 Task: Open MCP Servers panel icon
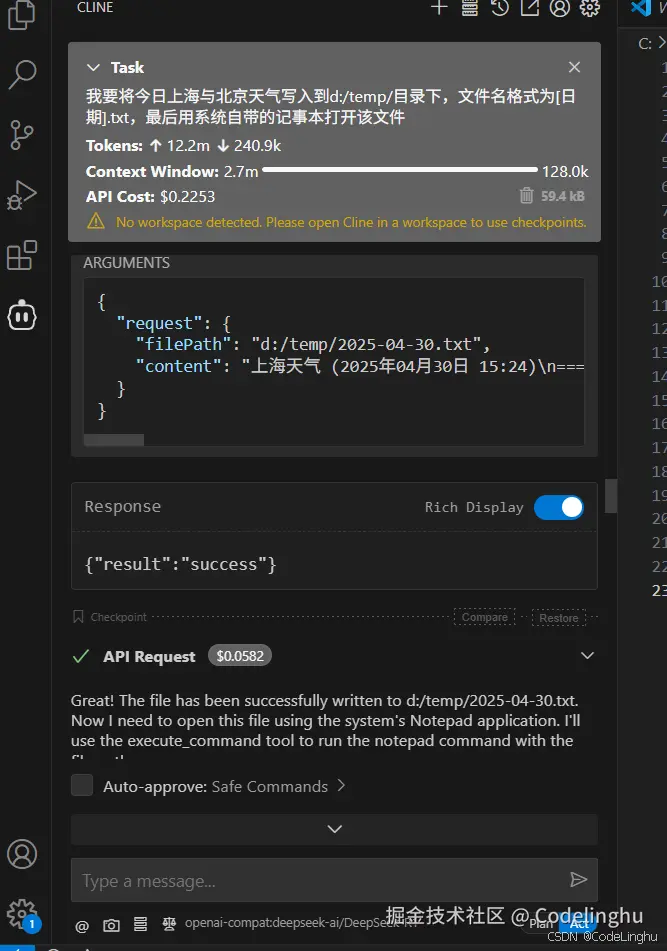(469, 8)
